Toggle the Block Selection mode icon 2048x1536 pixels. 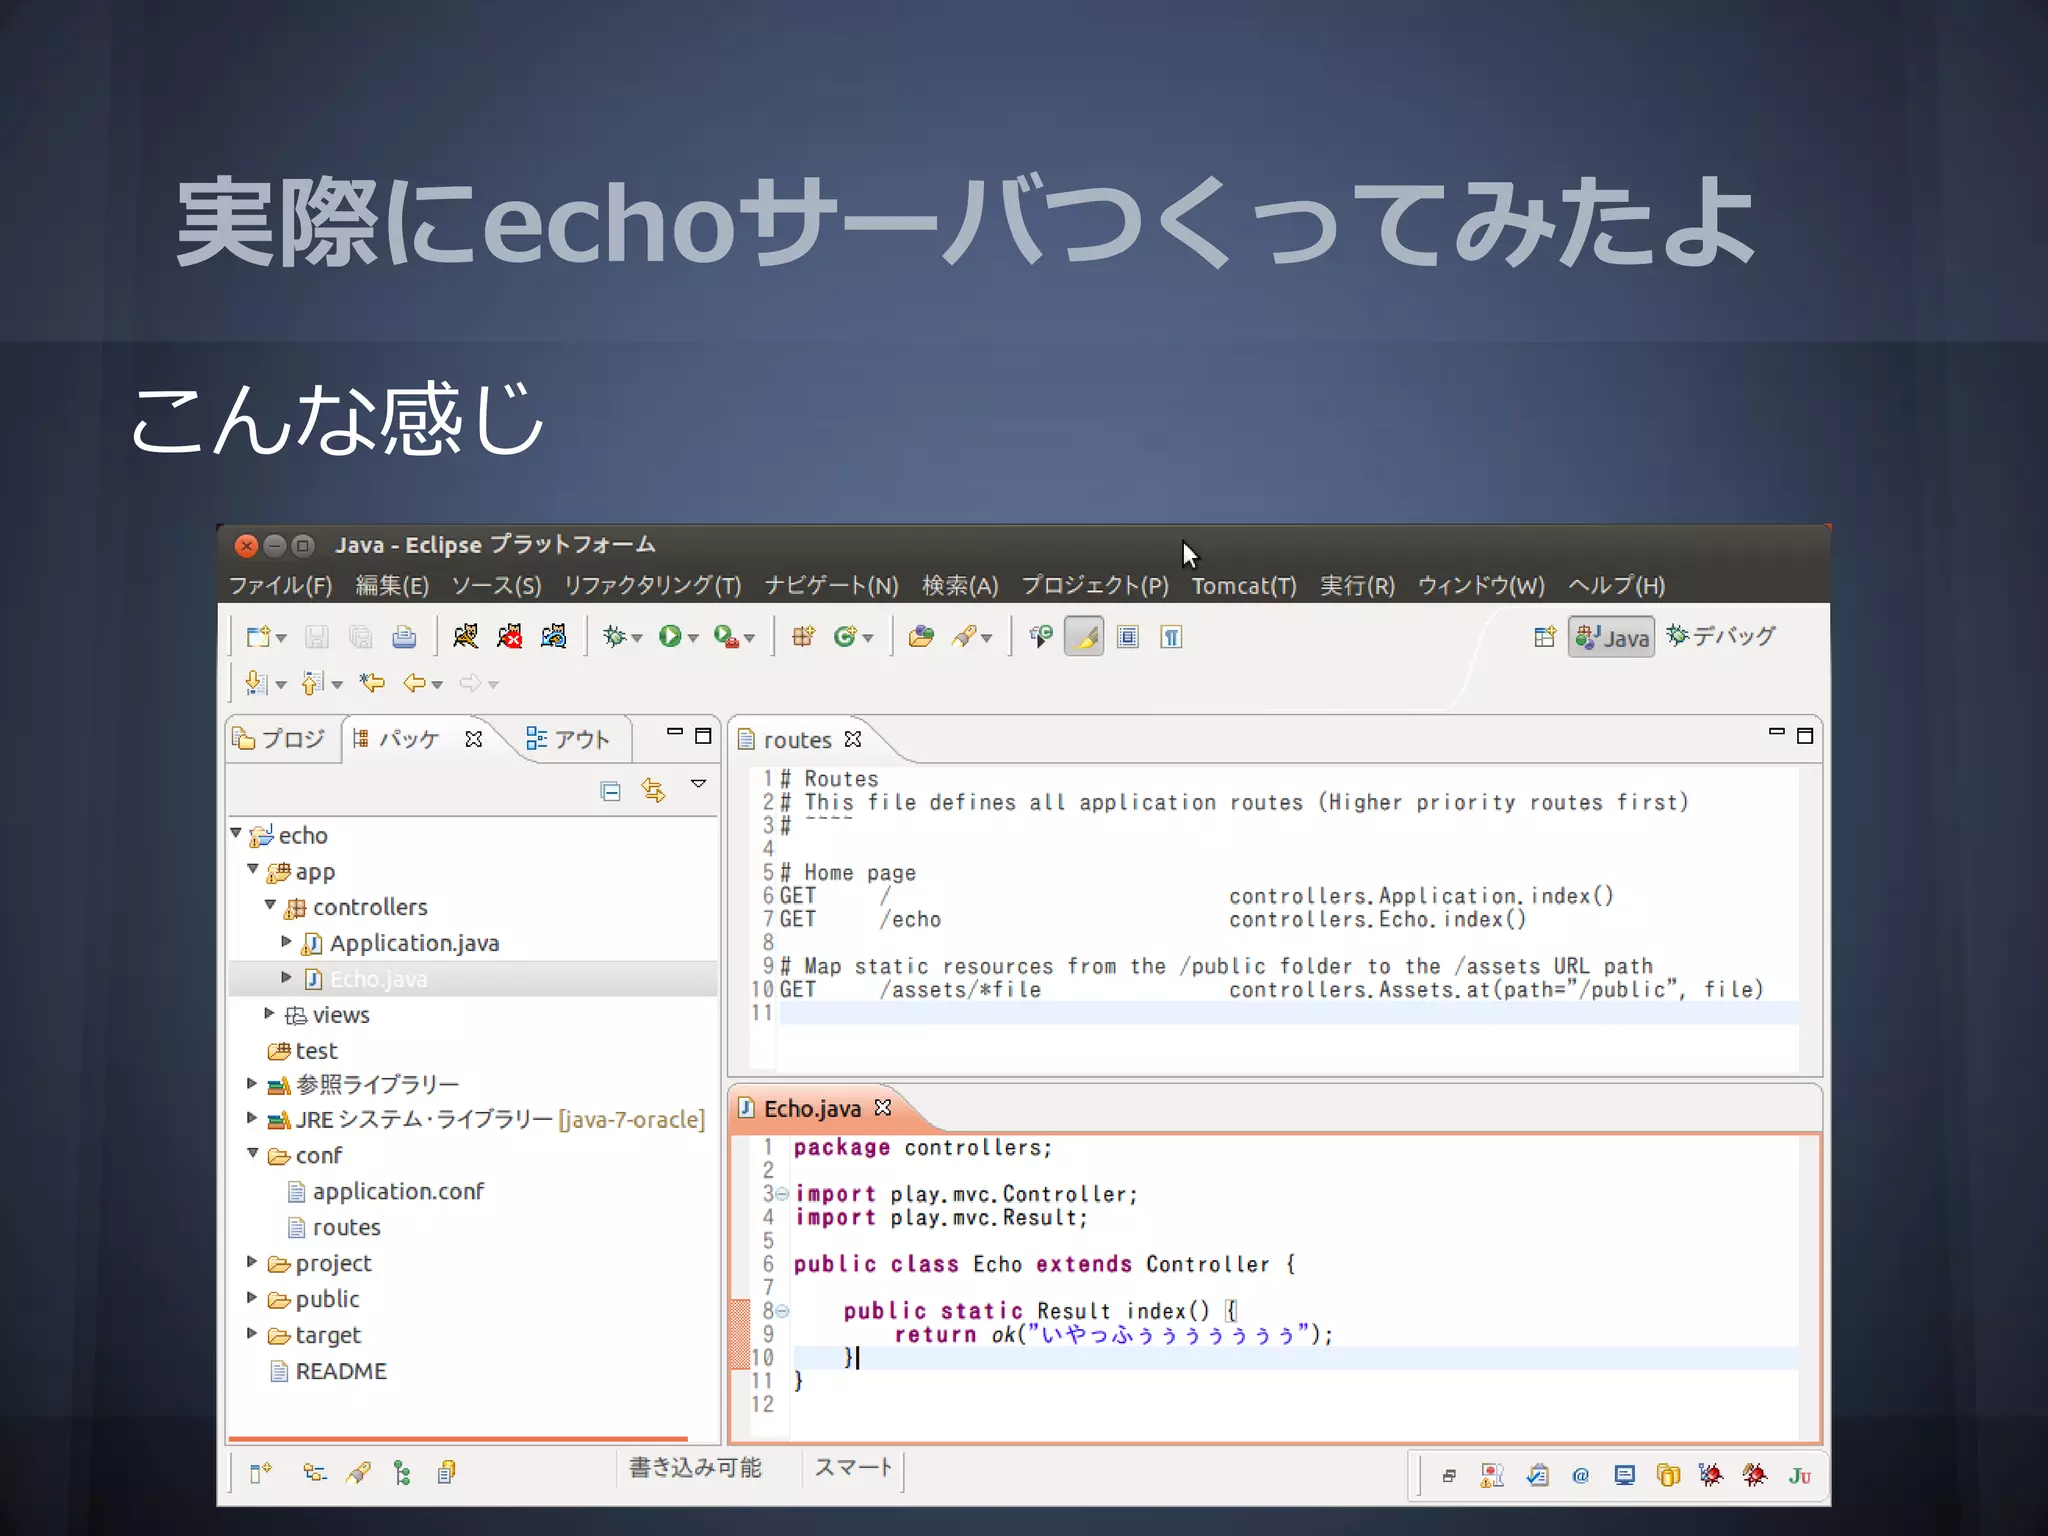1128,637
